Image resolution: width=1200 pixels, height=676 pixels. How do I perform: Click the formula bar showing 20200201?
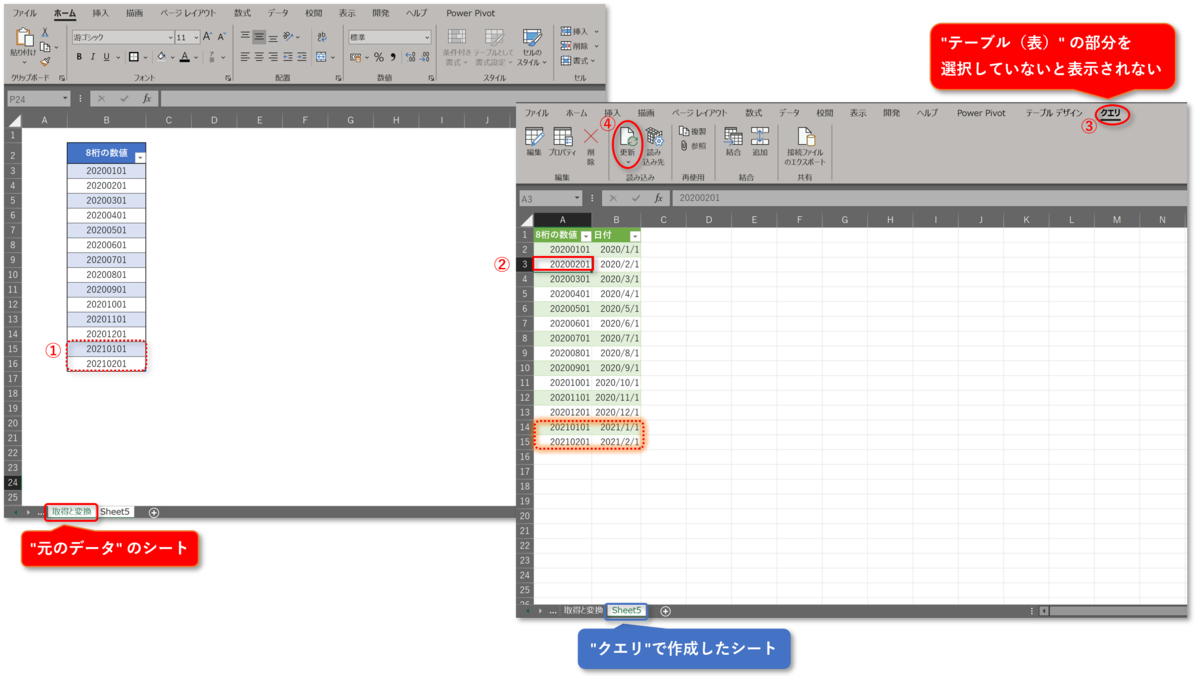coord(930,198)
